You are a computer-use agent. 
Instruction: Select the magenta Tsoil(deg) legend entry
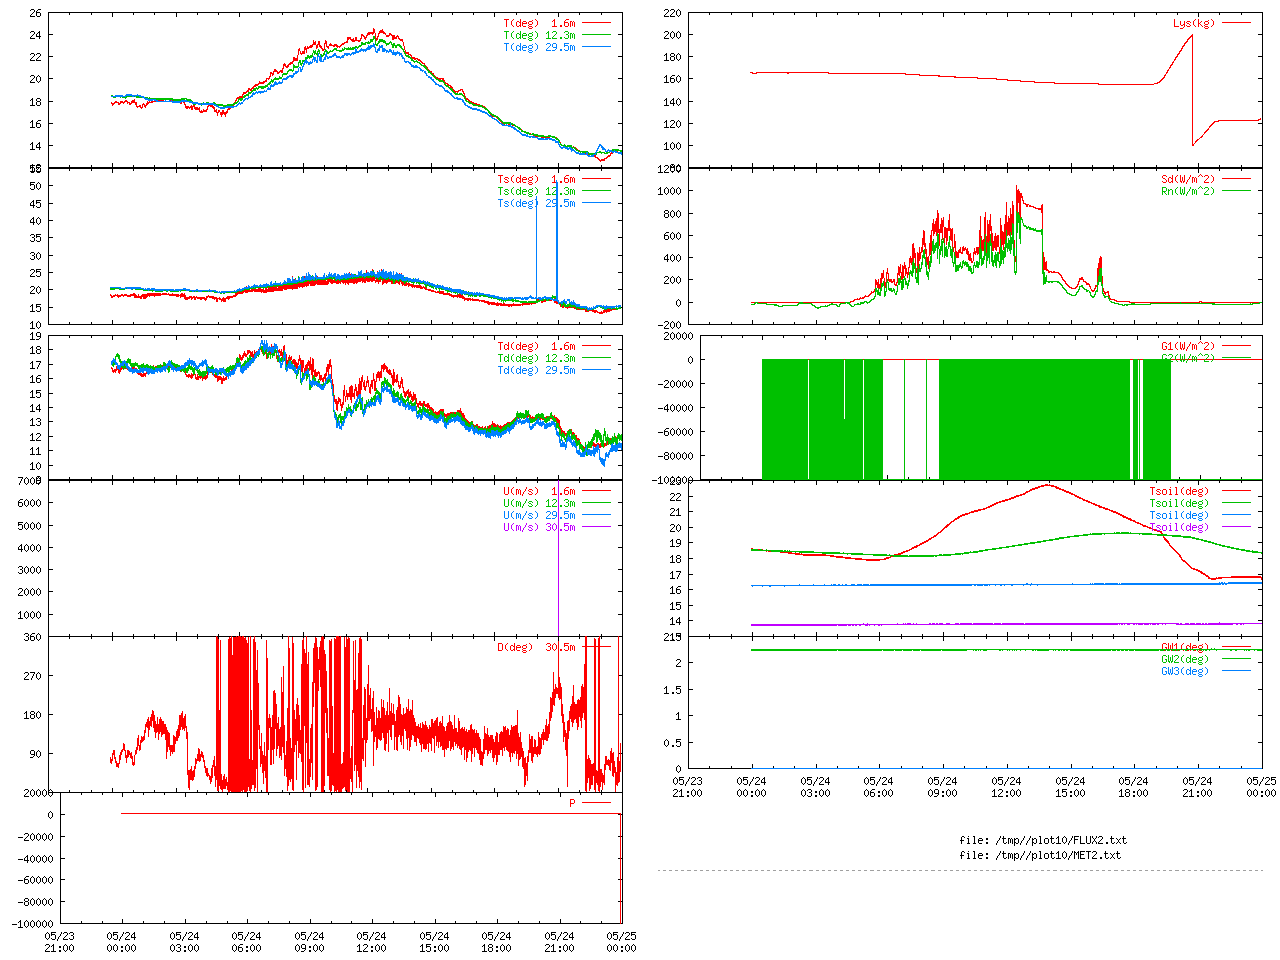coord(1179,527)
